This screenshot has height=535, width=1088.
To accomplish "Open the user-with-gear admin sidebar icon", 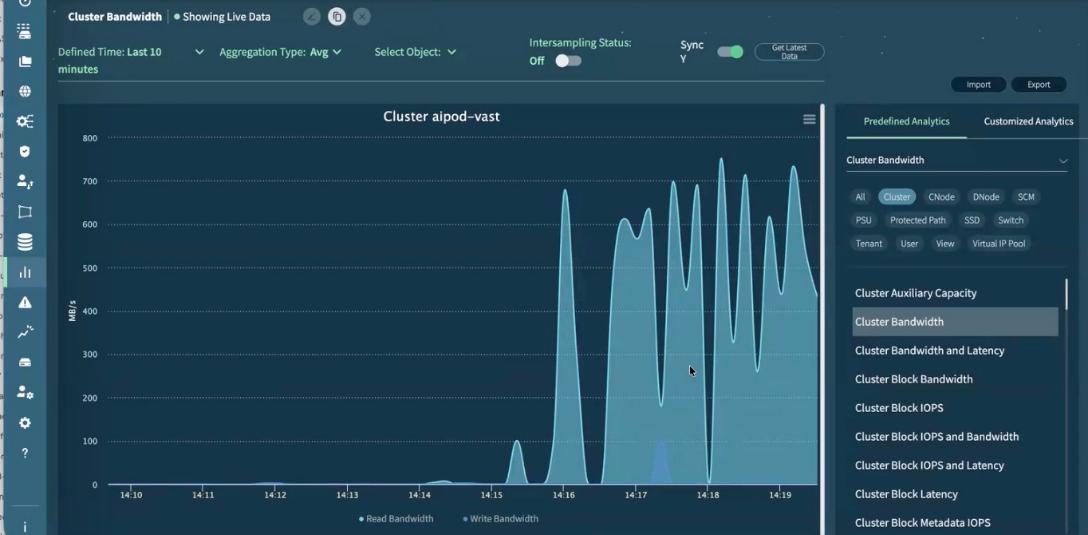I will pyautogui.click(x=25, y=392).
